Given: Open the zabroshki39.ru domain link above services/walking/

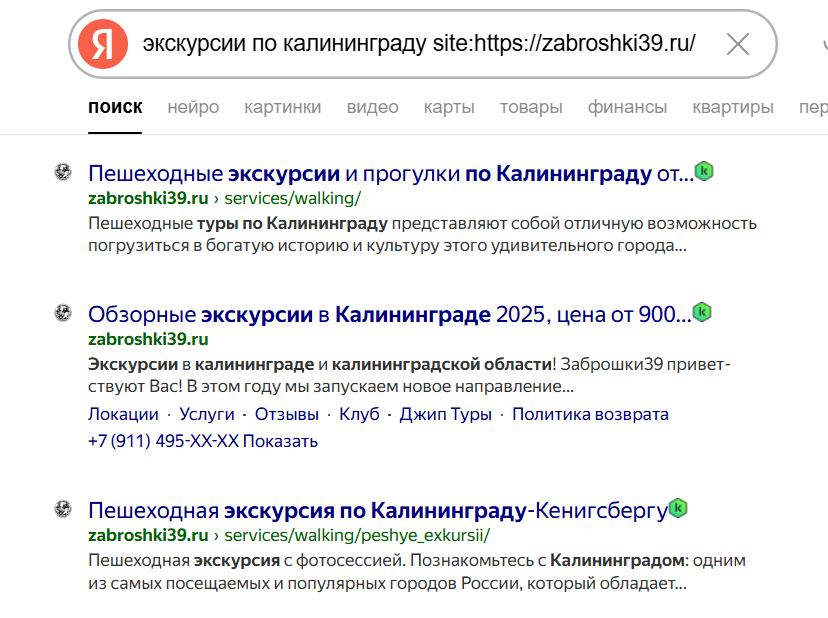Looking at the screenshot, I should click(148, 198).
